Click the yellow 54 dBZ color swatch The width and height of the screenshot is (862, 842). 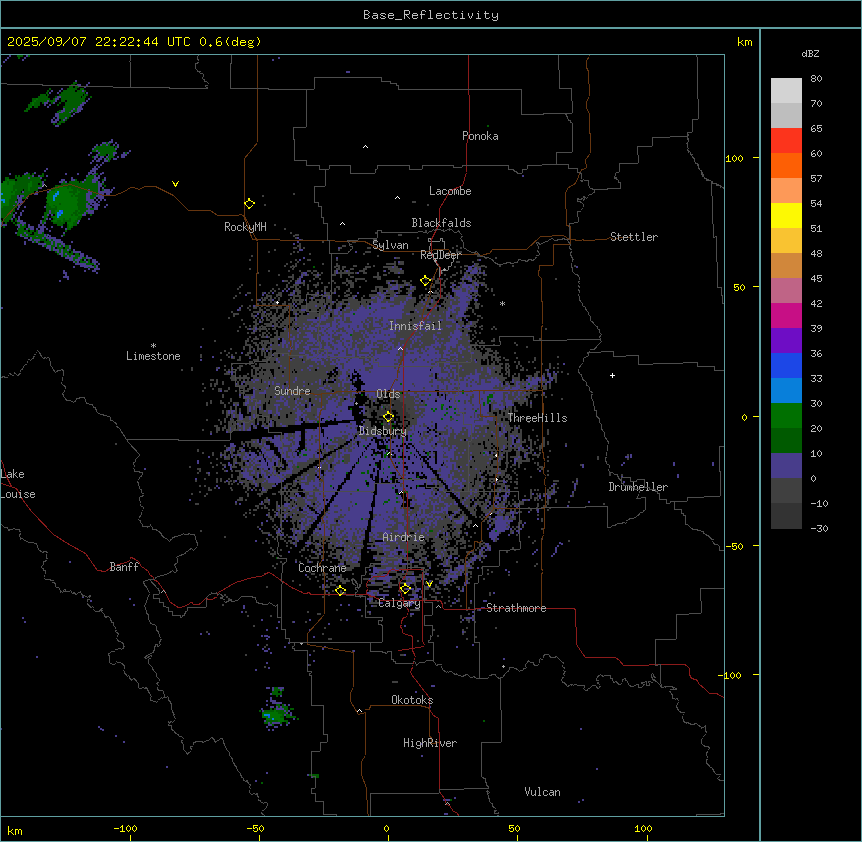tap(786, 215)
